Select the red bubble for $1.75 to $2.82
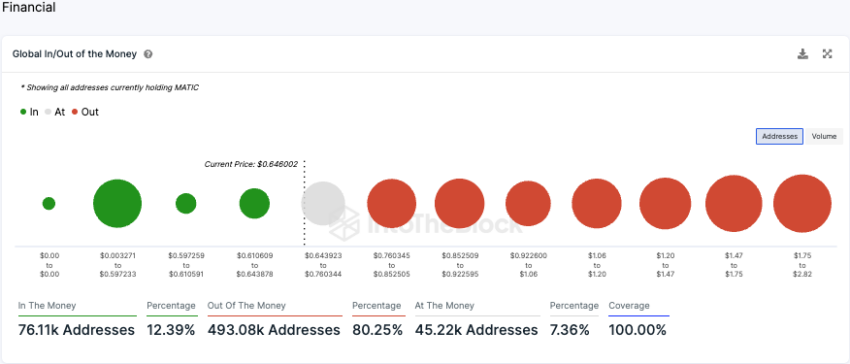The image size is (850, 364). (x=802, y=203)
